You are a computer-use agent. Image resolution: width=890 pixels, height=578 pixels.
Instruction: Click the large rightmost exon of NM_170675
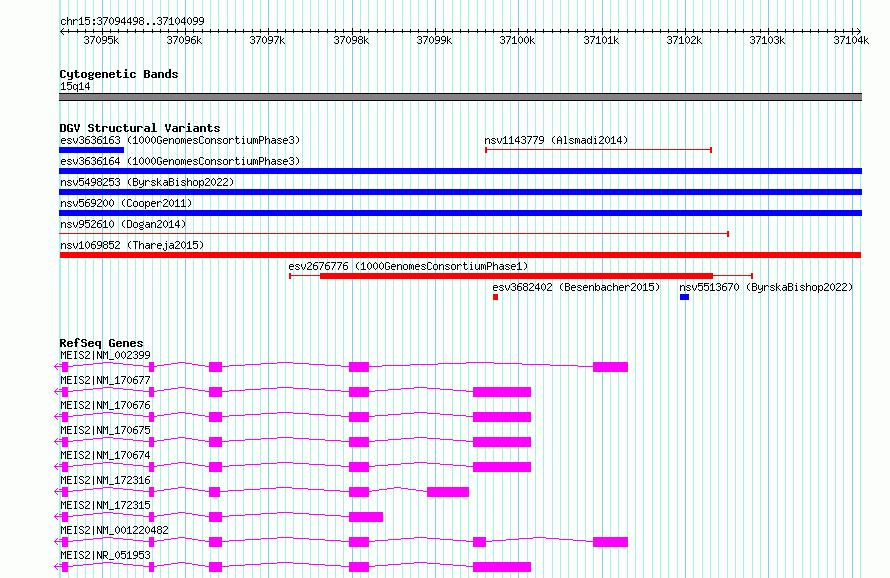click(x=502, y=442)
